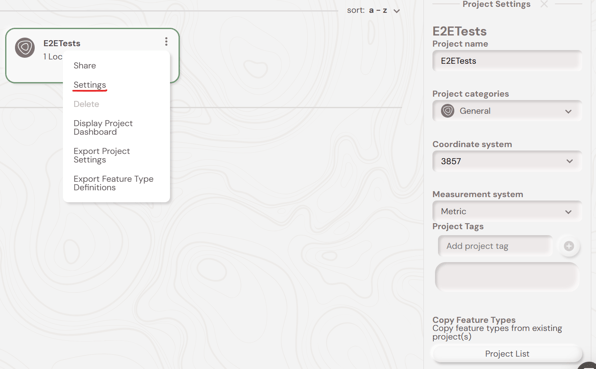Open the Coordinate system 3857 dropdown

coord(507,161)
